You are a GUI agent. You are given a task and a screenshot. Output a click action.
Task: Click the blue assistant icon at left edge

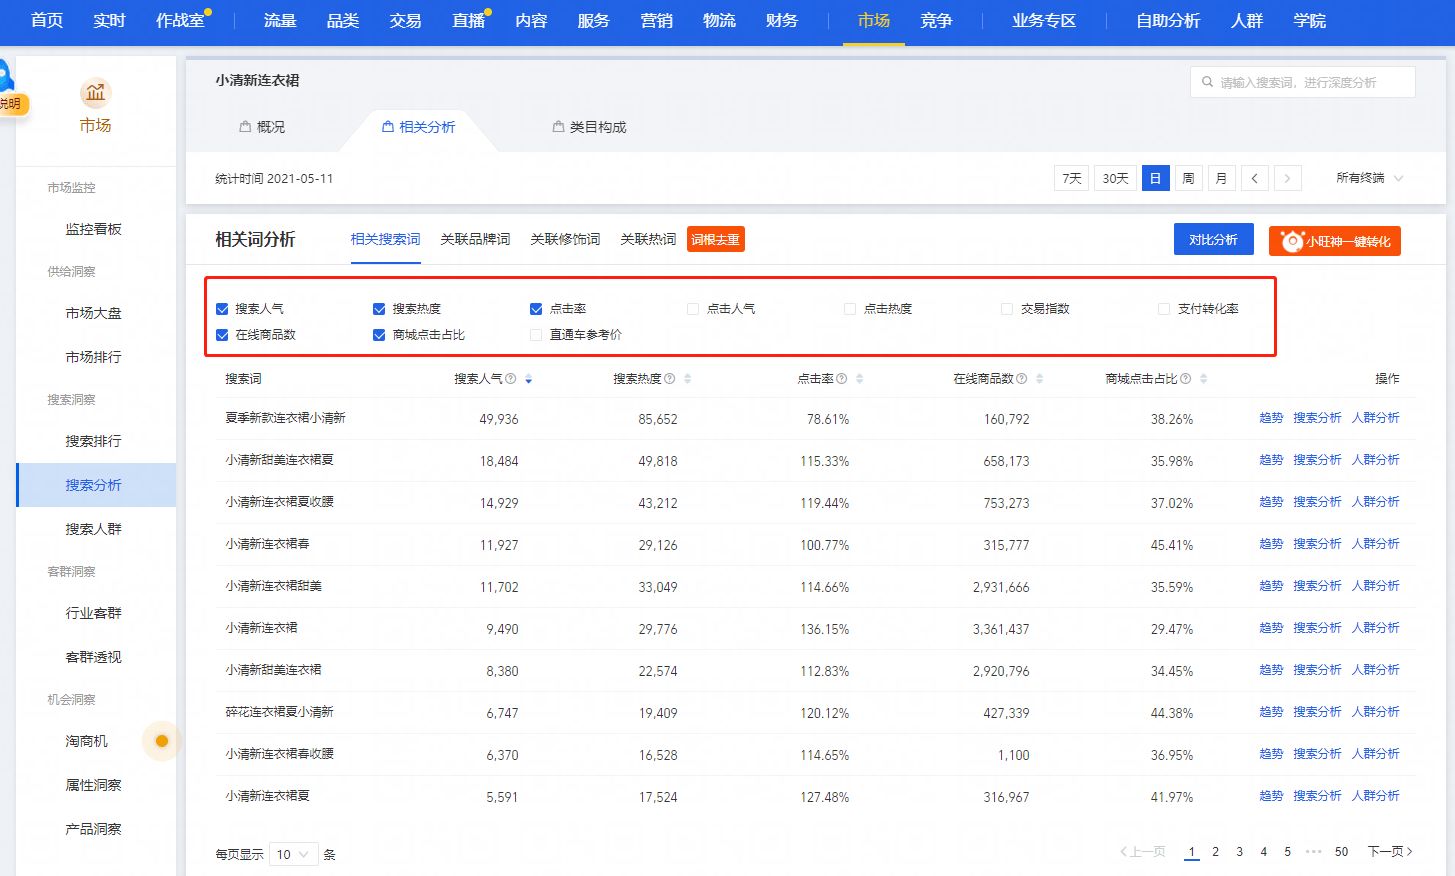click(5, 77)
